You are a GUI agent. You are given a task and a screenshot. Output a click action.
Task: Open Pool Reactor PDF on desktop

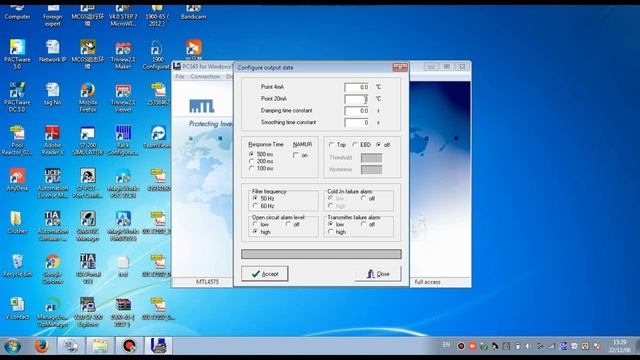tap(17, 140)
